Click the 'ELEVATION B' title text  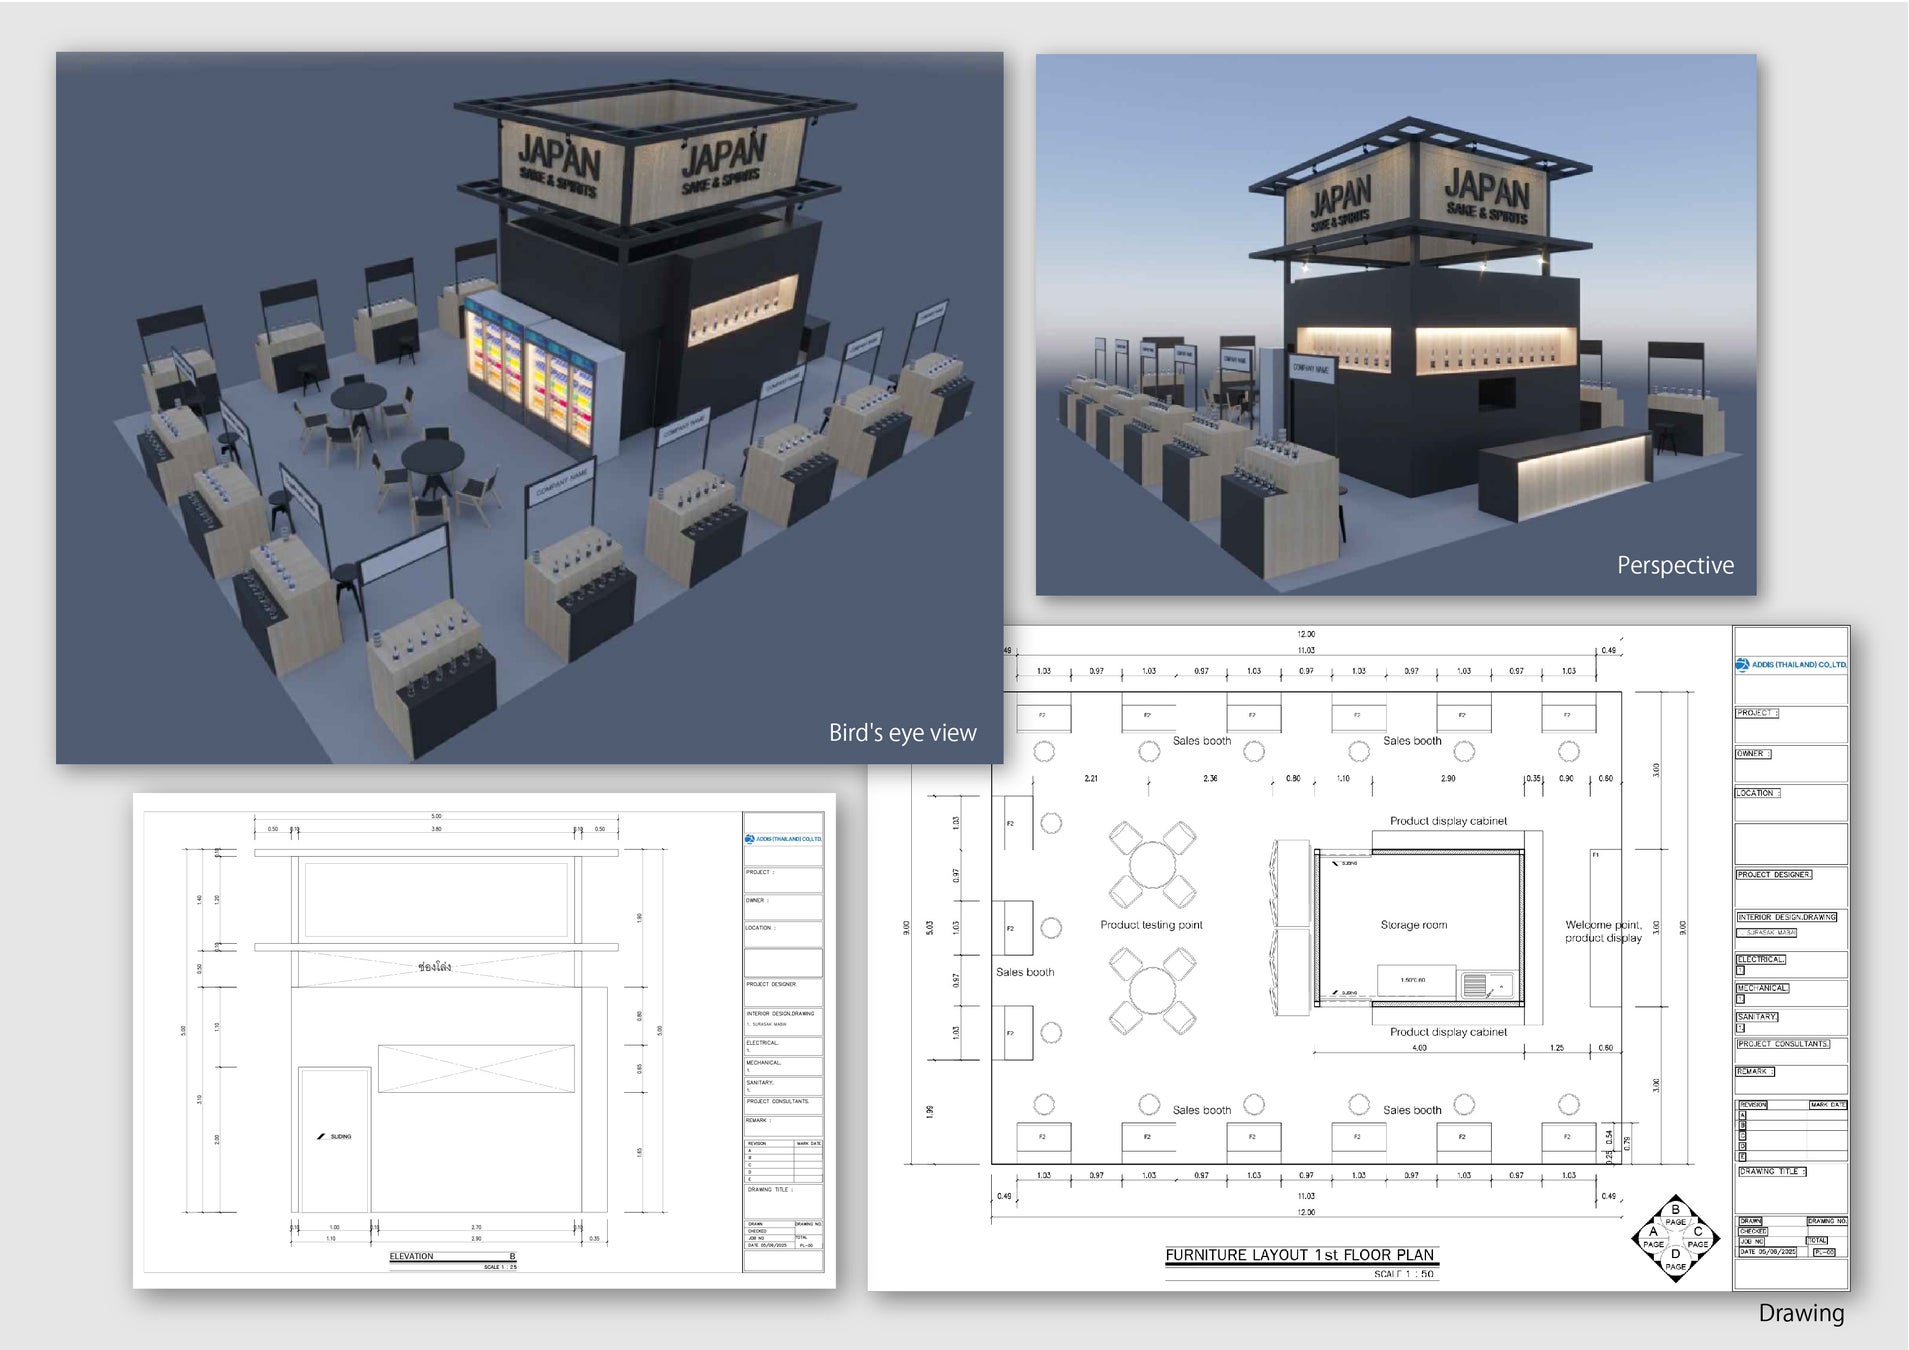(x=452, y=1256)
